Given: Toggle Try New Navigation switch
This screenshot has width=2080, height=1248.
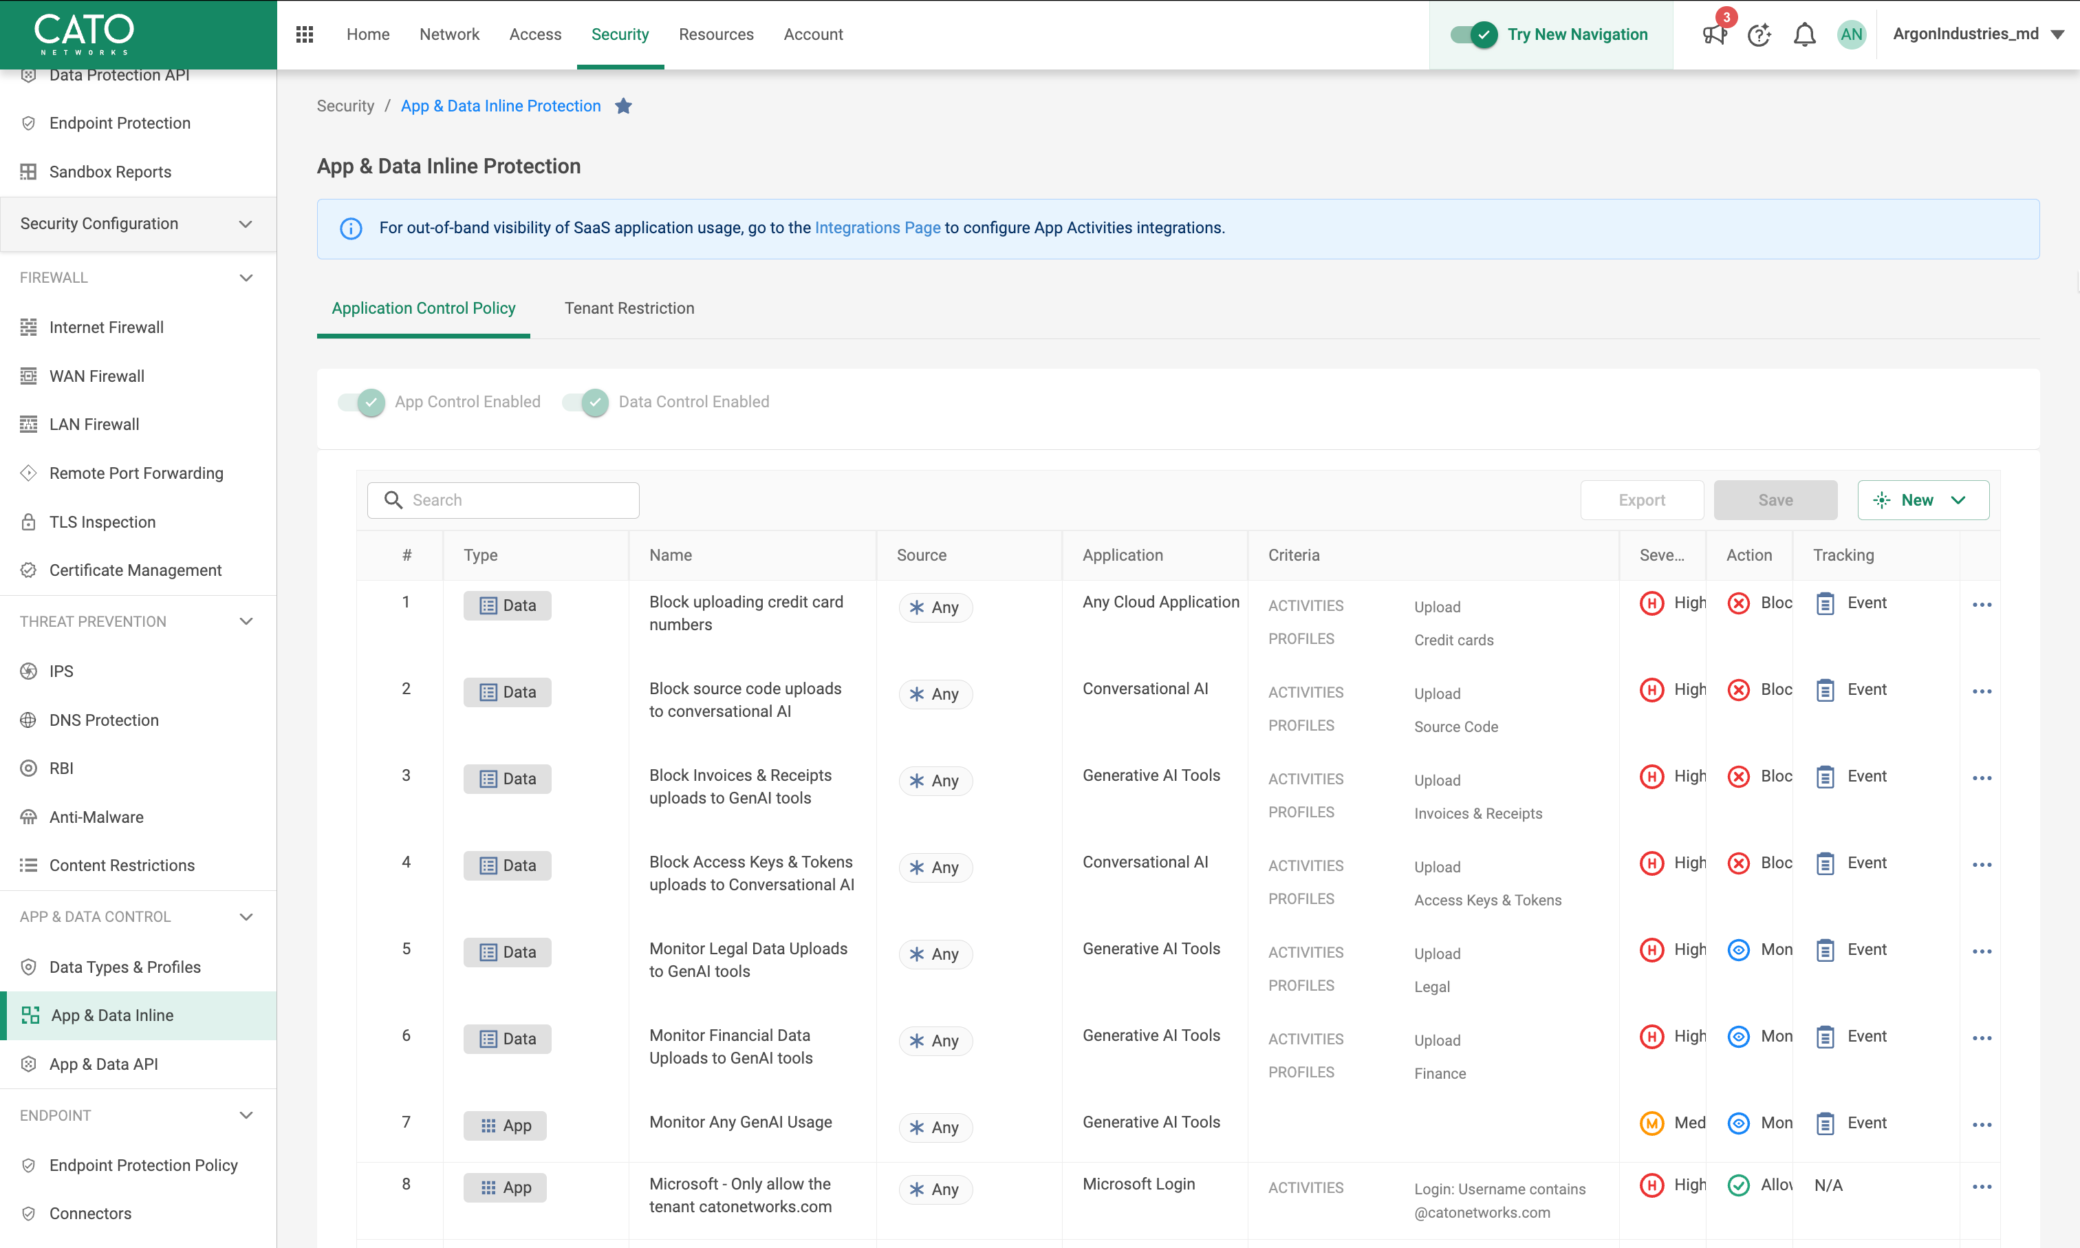Looking at the screenshot, I should coord(1474,35).
